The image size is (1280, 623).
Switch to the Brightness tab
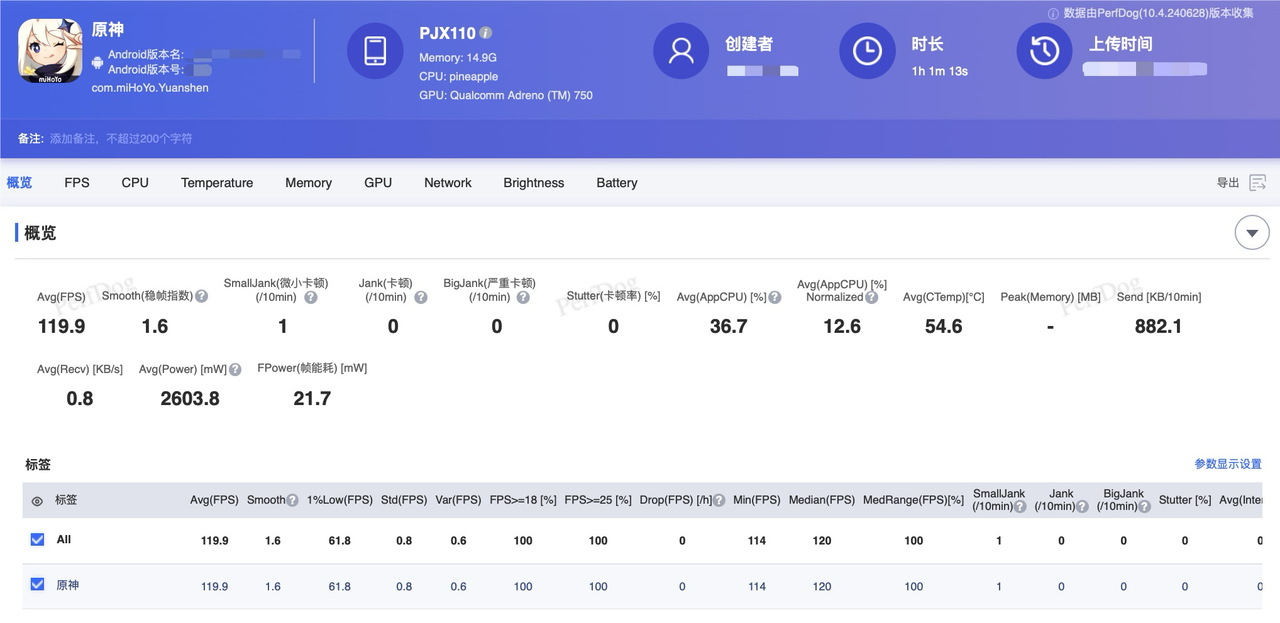534,182
